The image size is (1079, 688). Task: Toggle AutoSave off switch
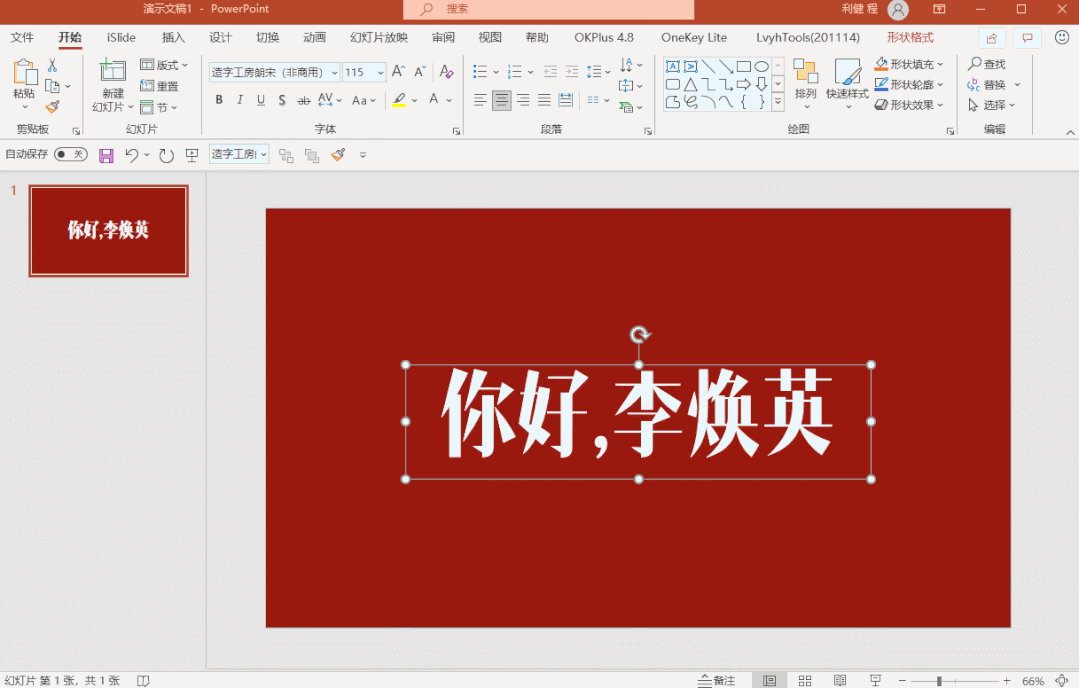pos(70,154)
